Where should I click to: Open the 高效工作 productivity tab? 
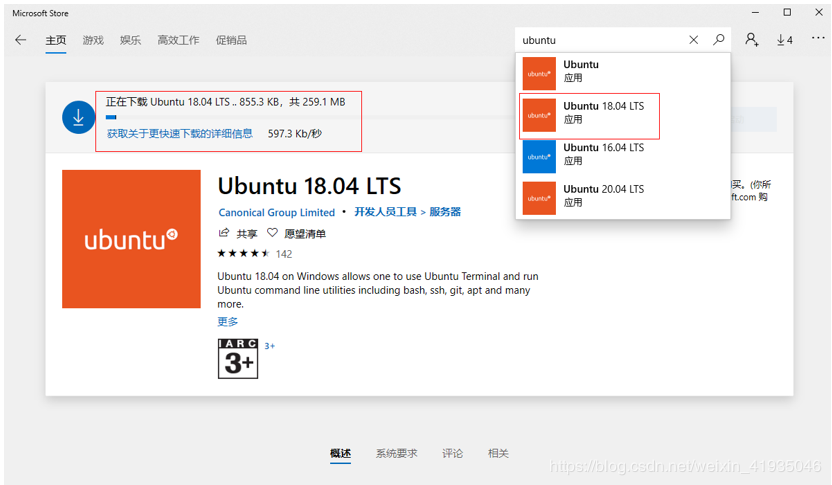(x=178, y=40)
